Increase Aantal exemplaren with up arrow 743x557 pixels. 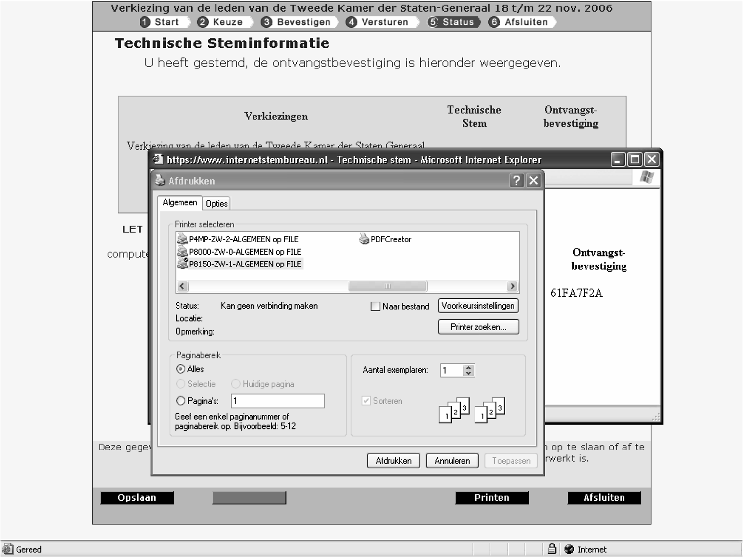point(469,367)
